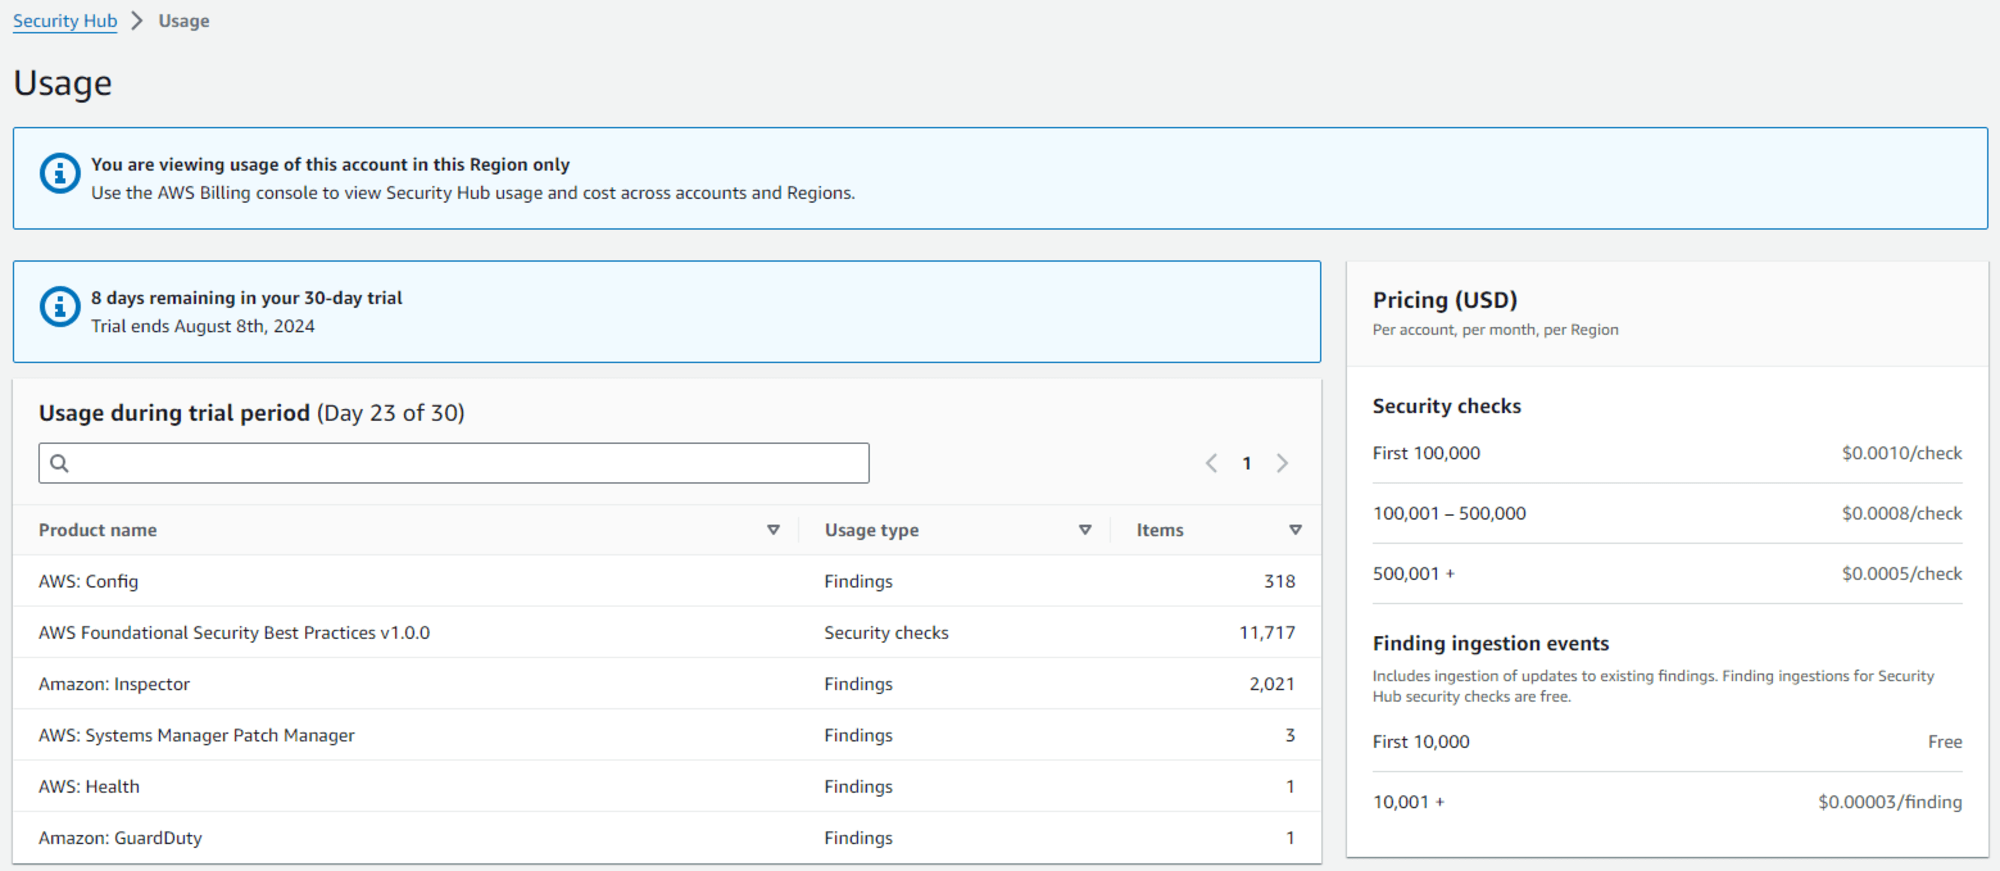
Task: Click the Security checks usage type cell
Action: [x=886, y=632]
